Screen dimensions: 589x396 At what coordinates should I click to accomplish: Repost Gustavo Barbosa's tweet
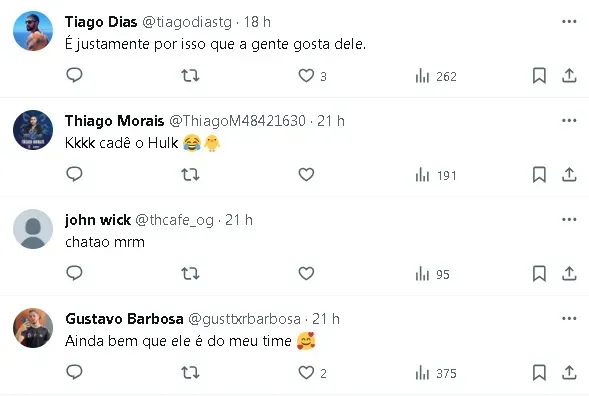(190, 372)
